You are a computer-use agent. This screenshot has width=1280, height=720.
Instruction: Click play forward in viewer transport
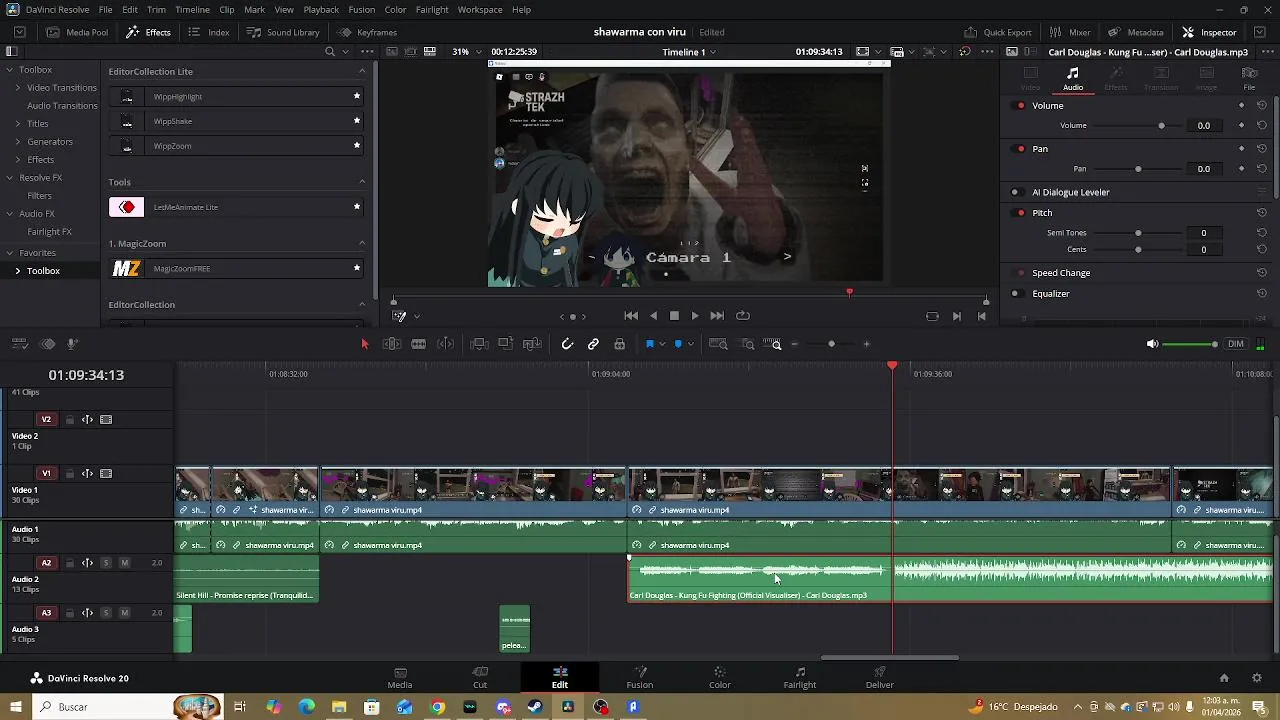click(x=695, y=316)
